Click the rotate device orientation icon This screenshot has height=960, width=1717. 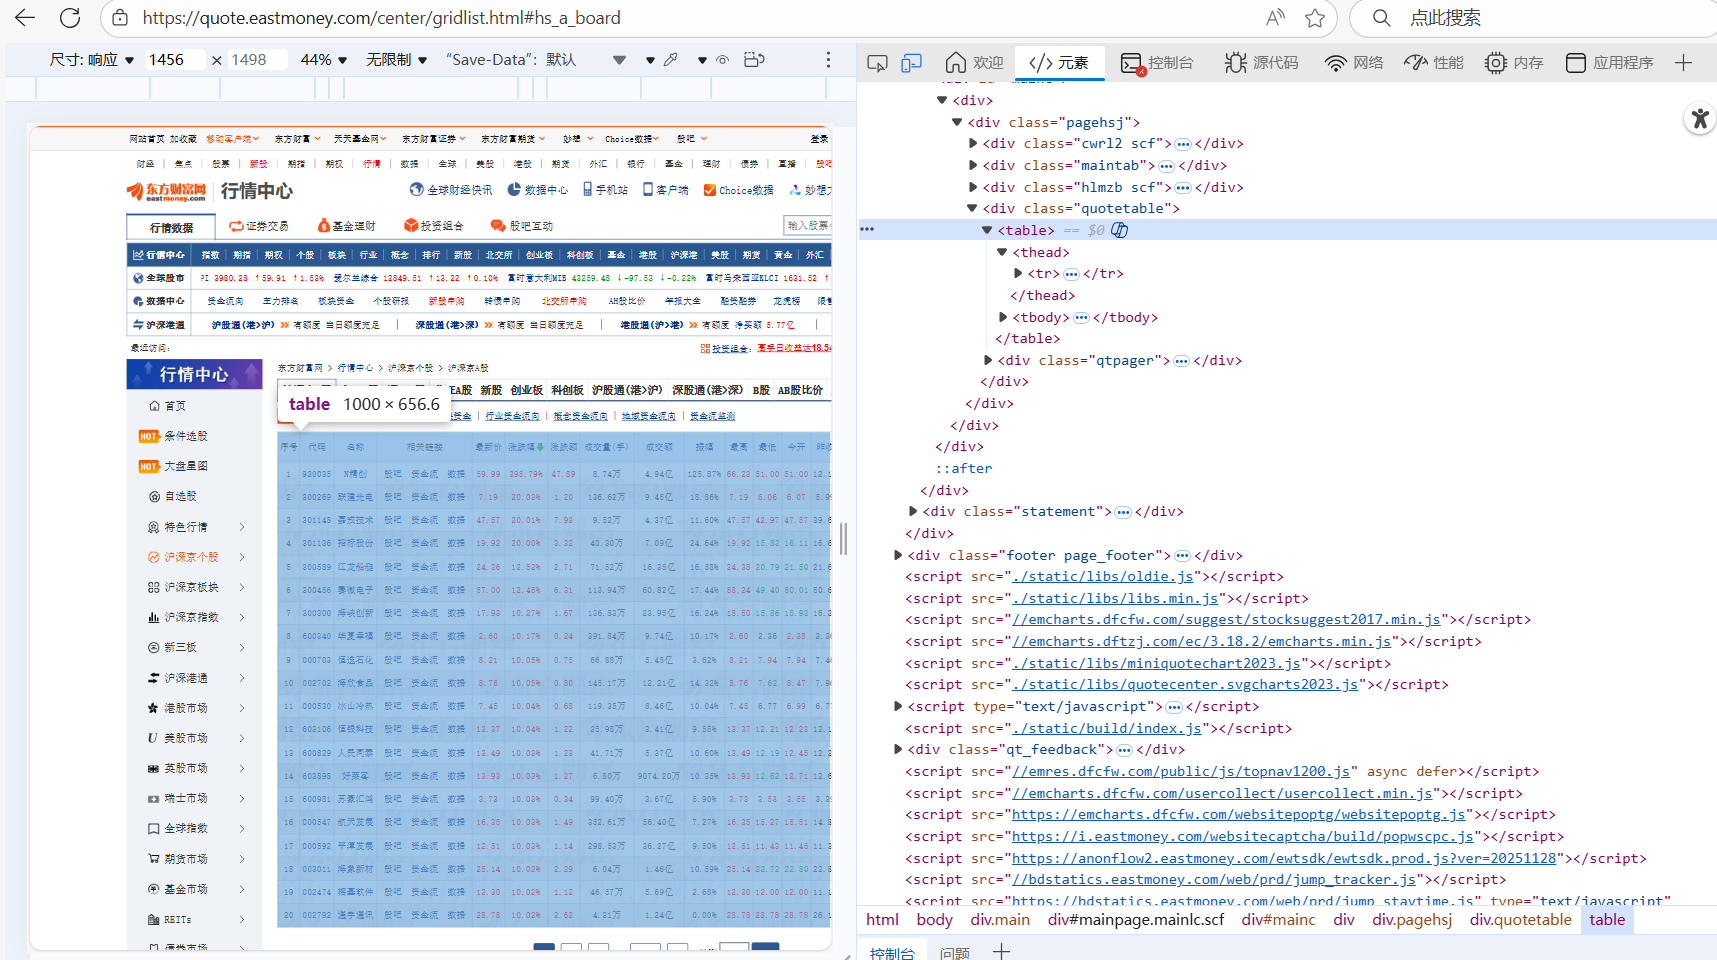755,60
